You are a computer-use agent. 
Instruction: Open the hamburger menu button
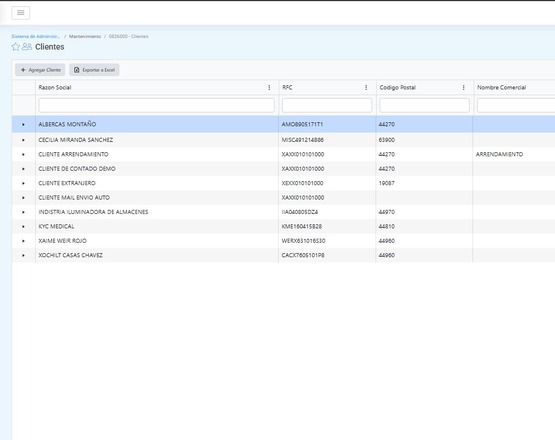tap(21, 13)
